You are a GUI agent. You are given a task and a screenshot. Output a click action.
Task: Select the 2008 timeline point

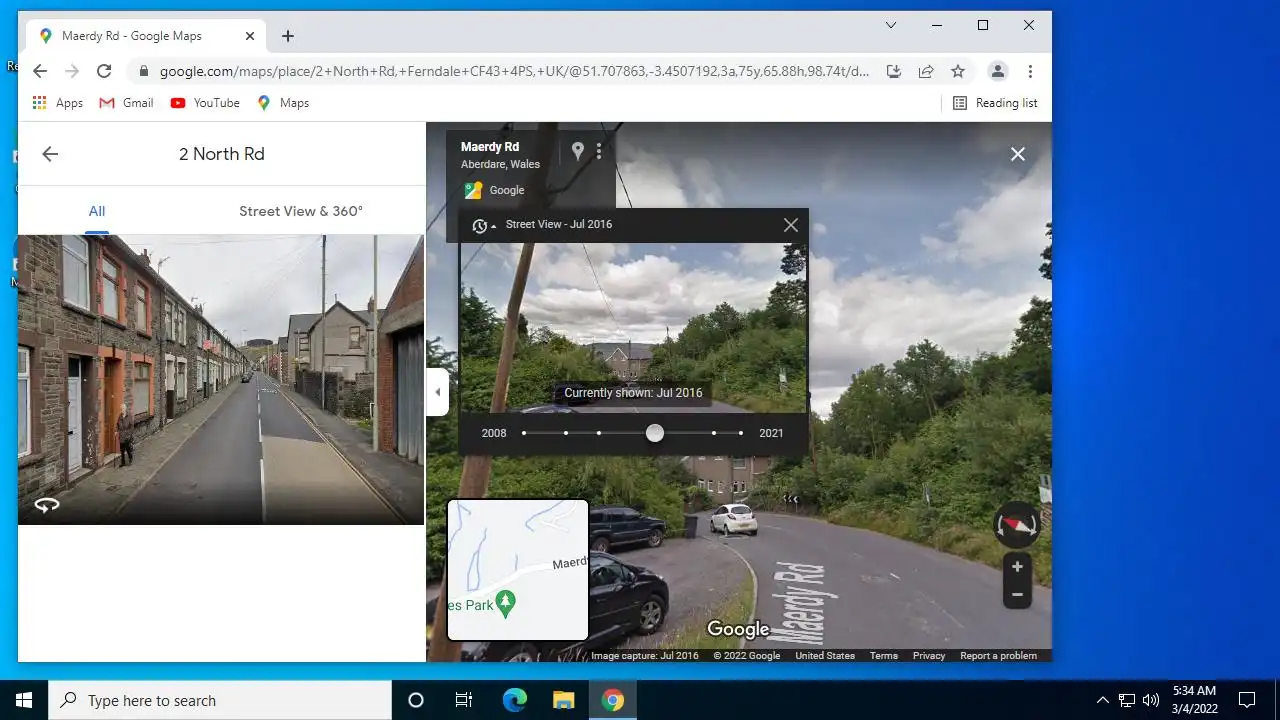(524, 433)
